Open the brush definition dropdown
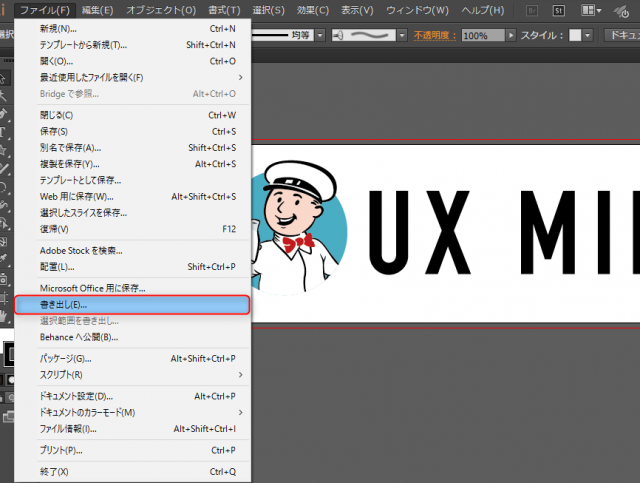This screenshot has width=640, height=483. 401,35
